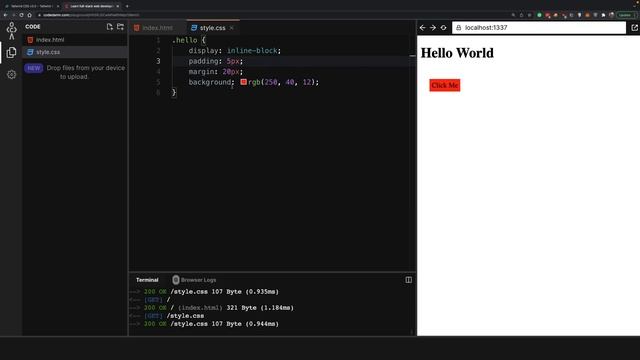The height and width of the screenshot is (360, 640).
Task: Go back in the preview pane
Action: (422, 28)
